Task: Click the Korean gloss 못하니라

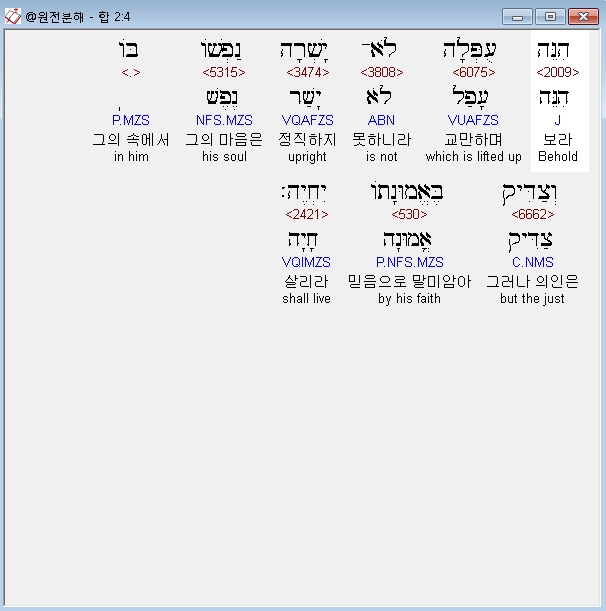Action: [382, 140]
